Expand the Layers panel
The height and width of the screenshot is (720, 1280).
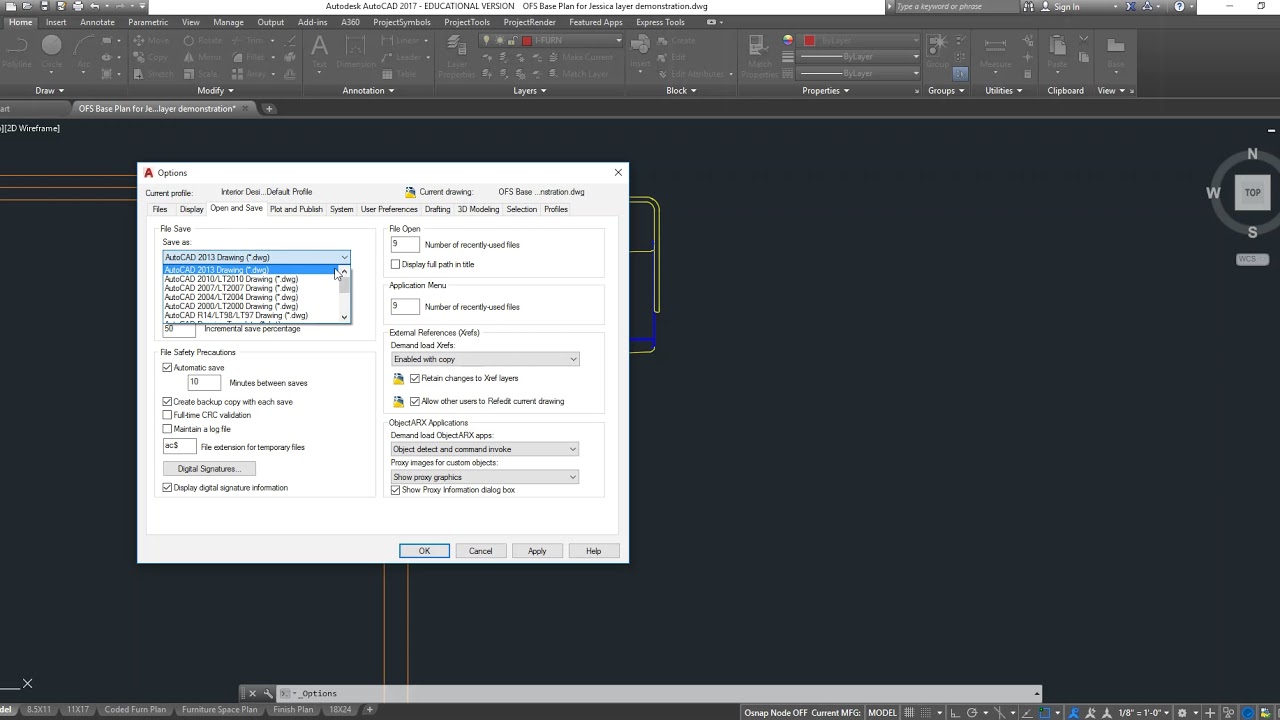[530, 90]
